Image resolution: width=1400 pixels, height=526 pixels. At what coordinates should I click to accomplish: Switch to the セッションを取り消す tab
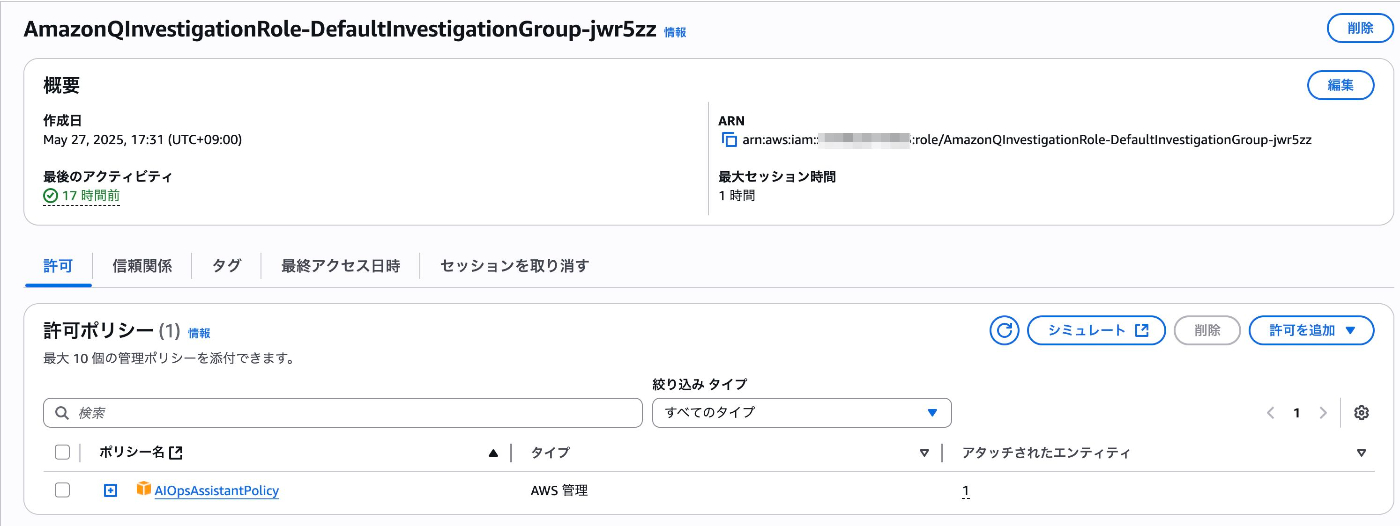[514, 266]
